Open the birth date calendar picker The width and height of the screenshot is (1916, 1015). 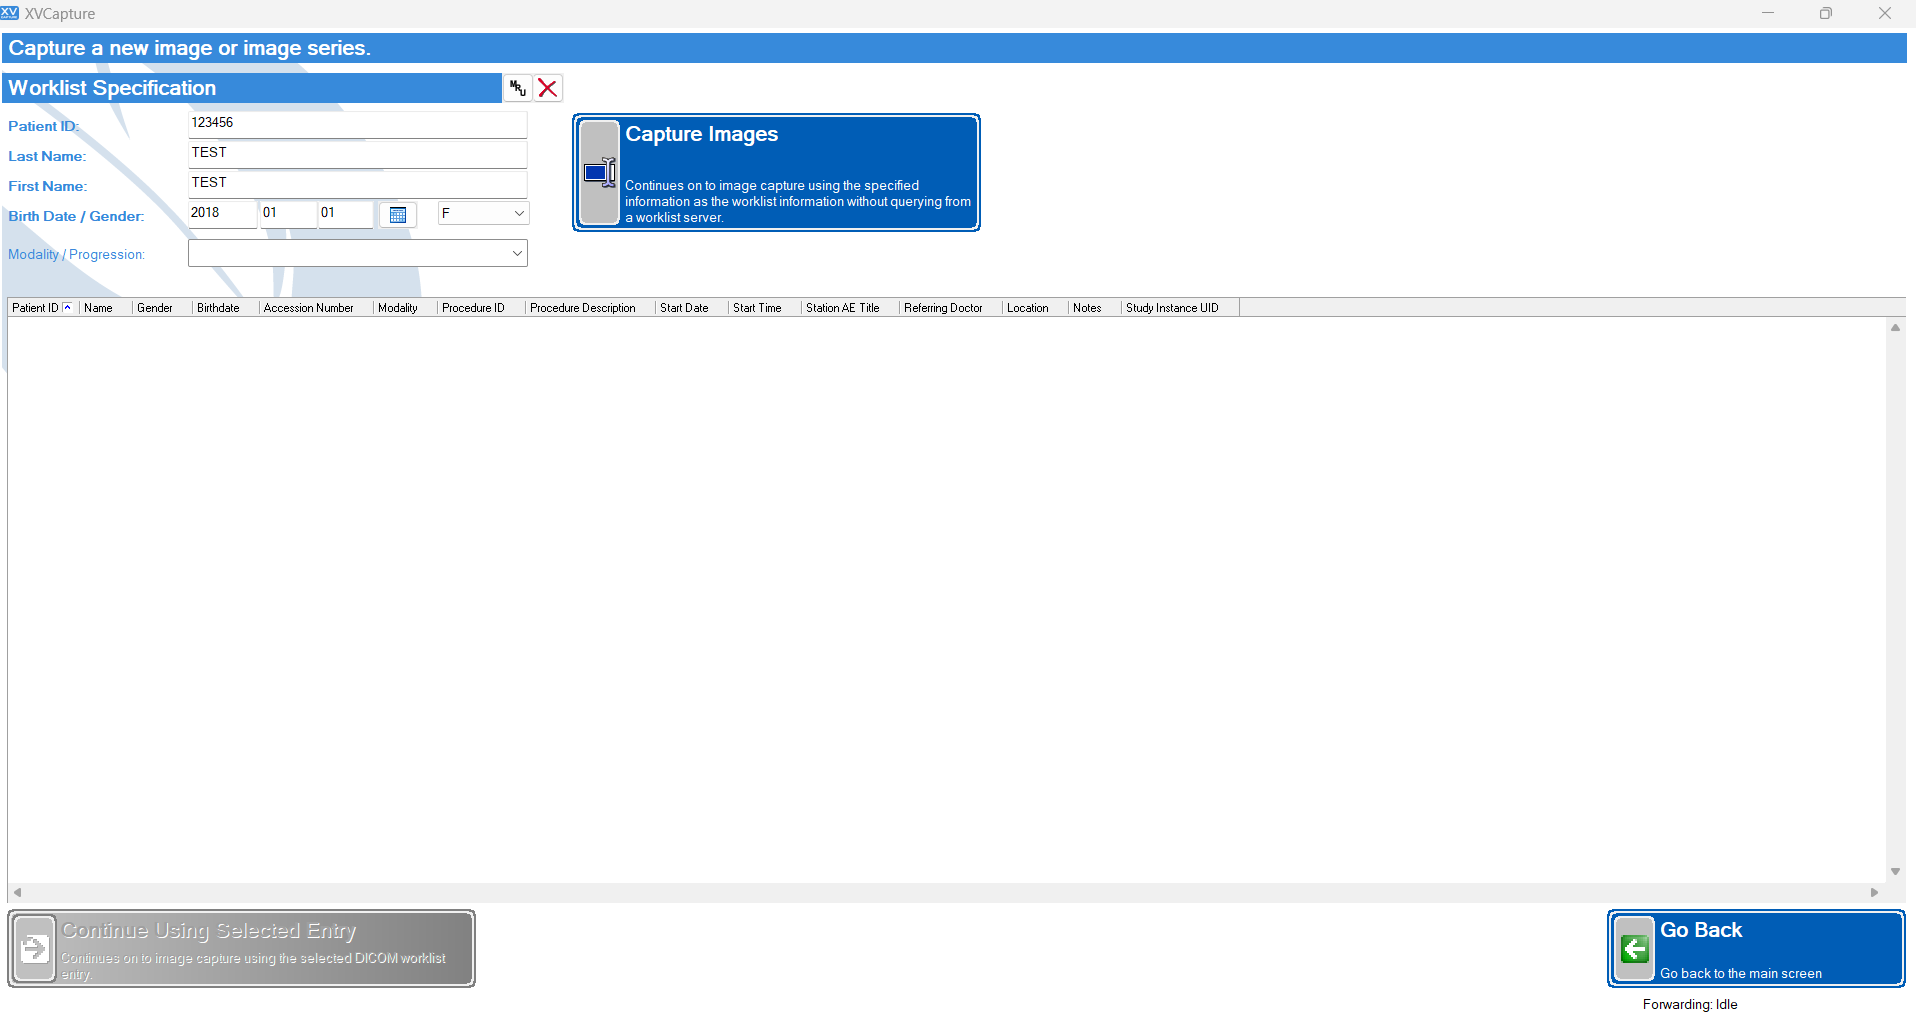point(398,214)
